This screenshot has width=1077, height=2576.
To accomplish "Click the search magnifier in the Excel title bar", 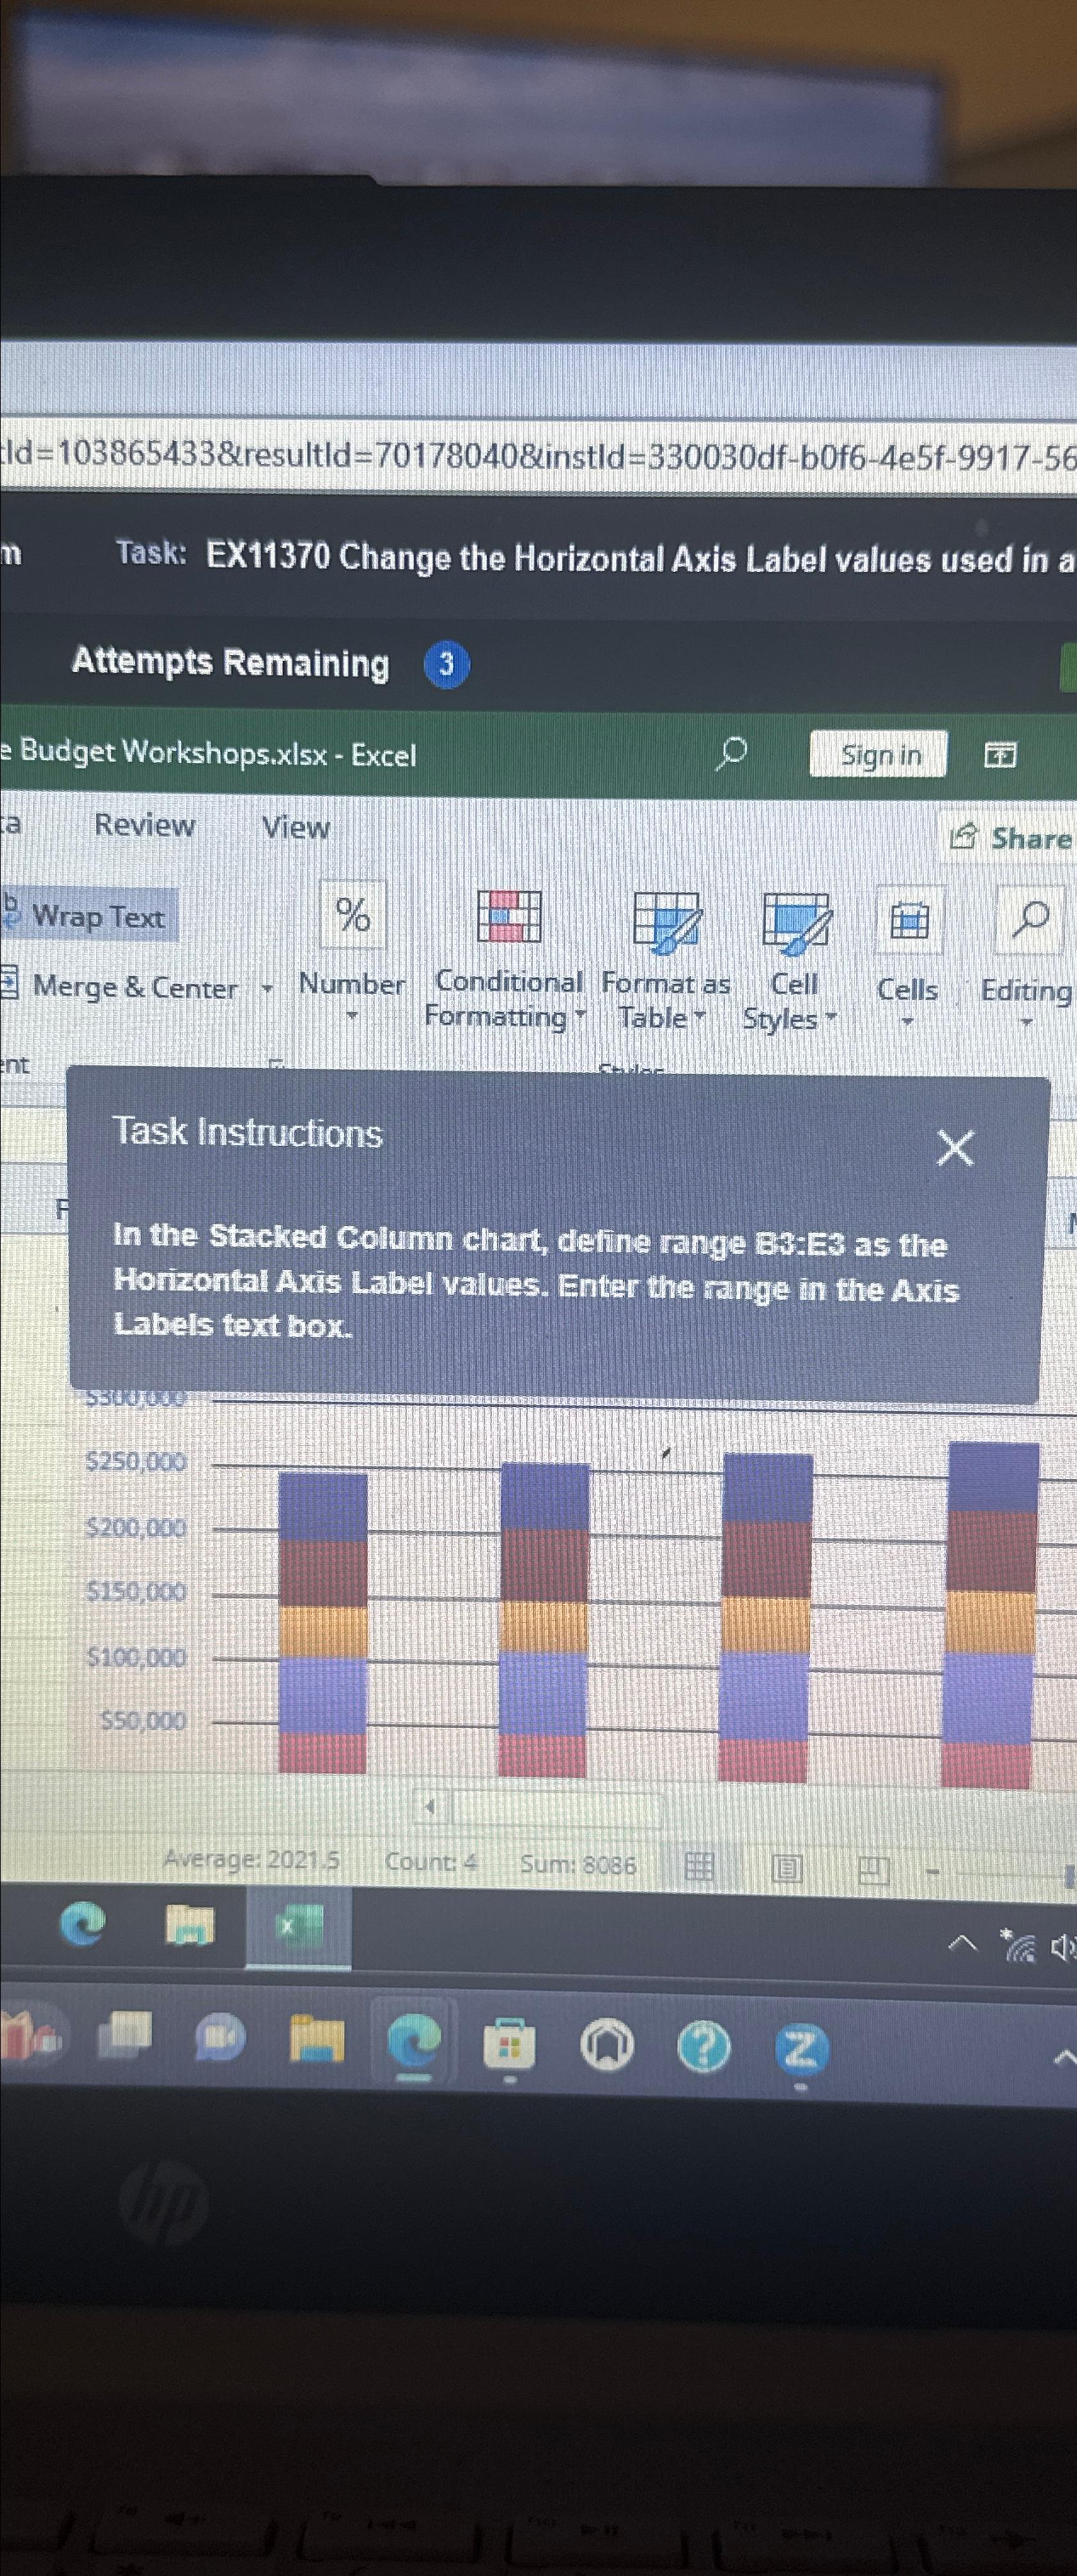I will click(x=732, y=753).
